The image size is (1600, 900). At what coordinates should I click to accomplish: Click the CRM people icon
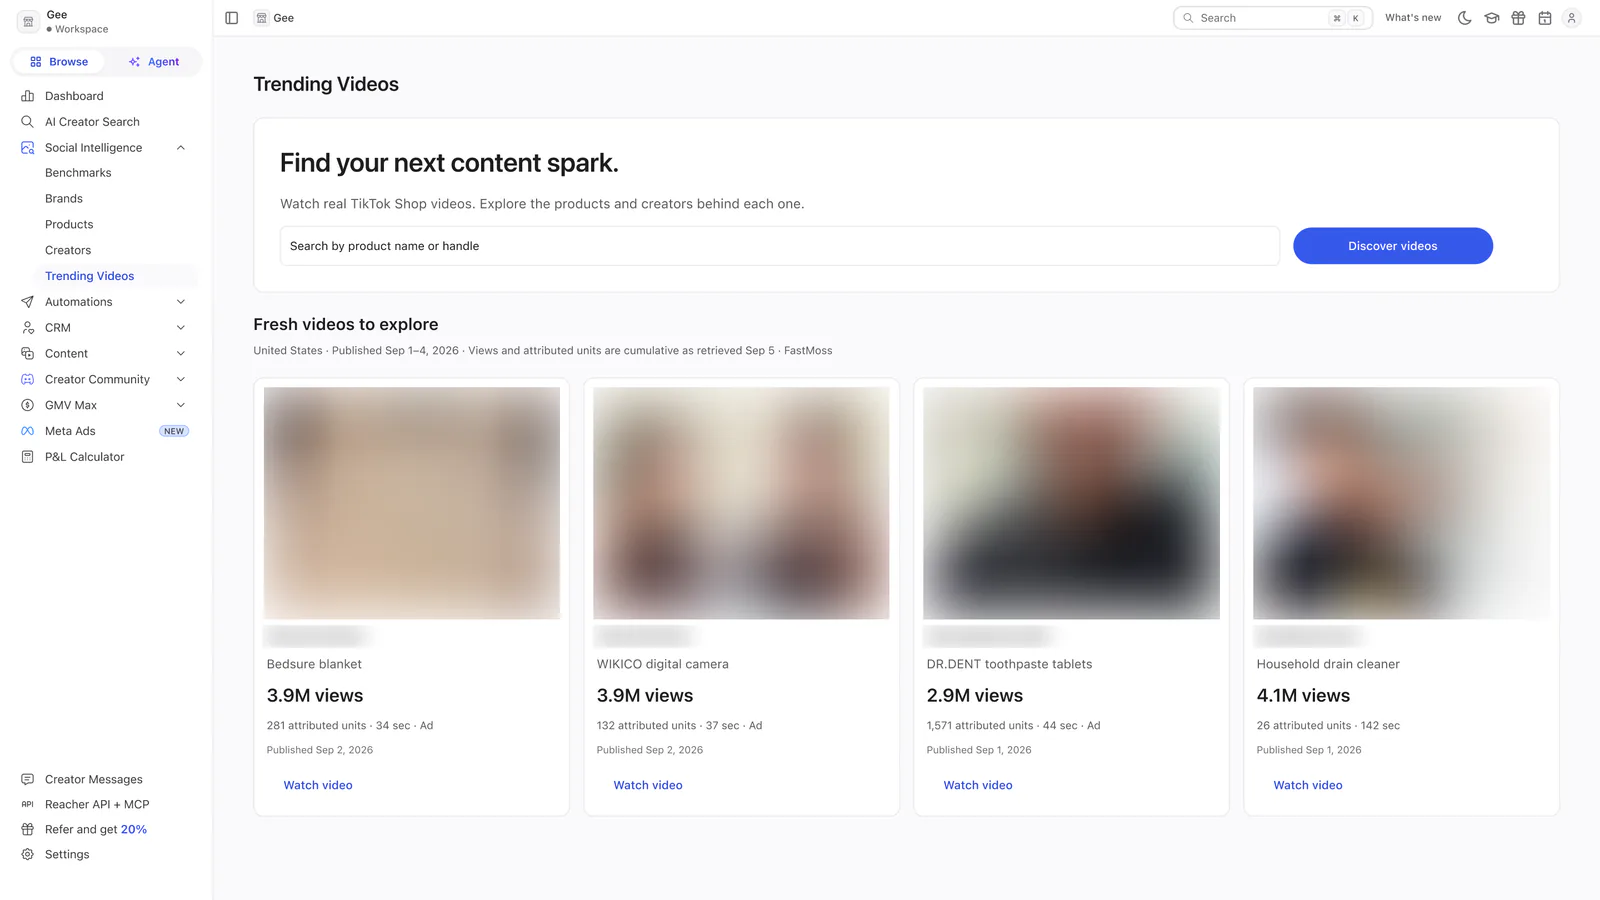click(x=28, y=328)
